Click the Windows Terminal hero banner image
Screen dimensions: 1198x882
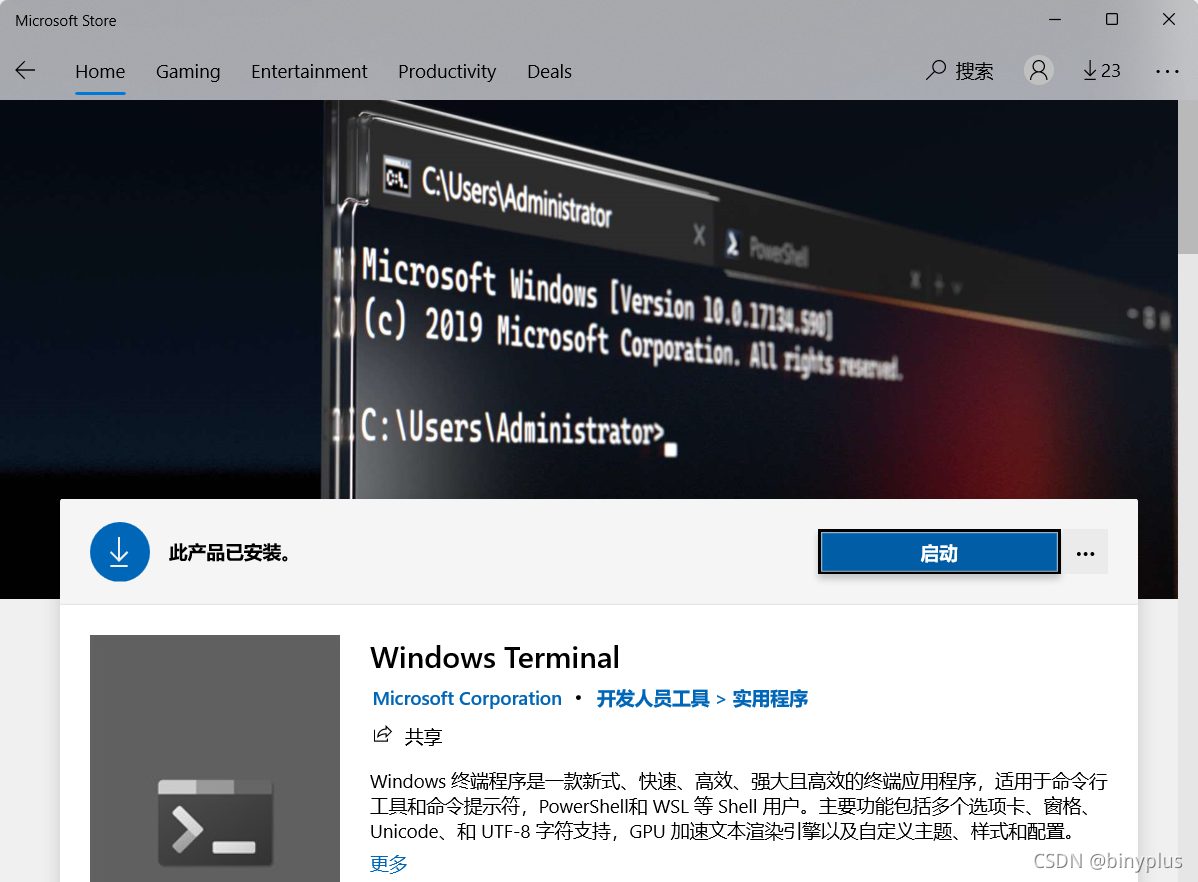589,299
